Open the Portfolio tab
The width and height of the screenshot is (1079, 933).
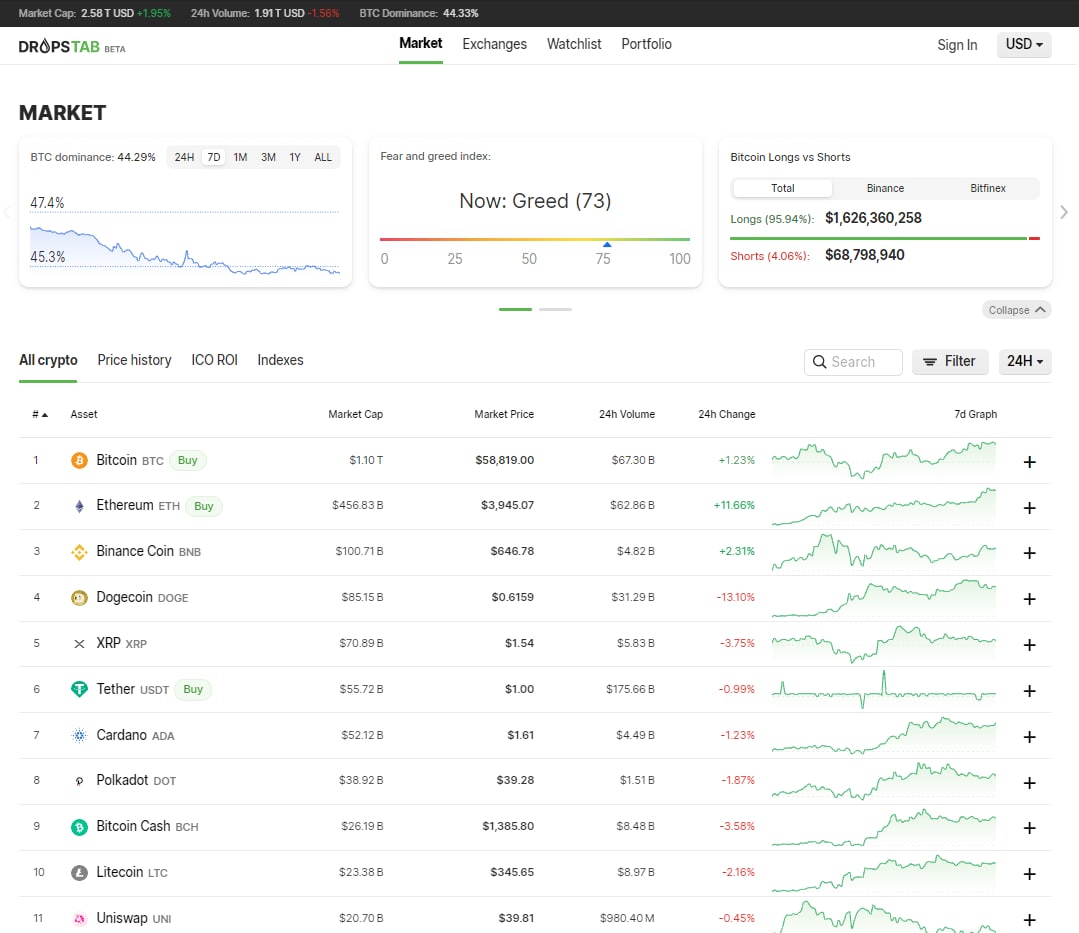[646, 44]
